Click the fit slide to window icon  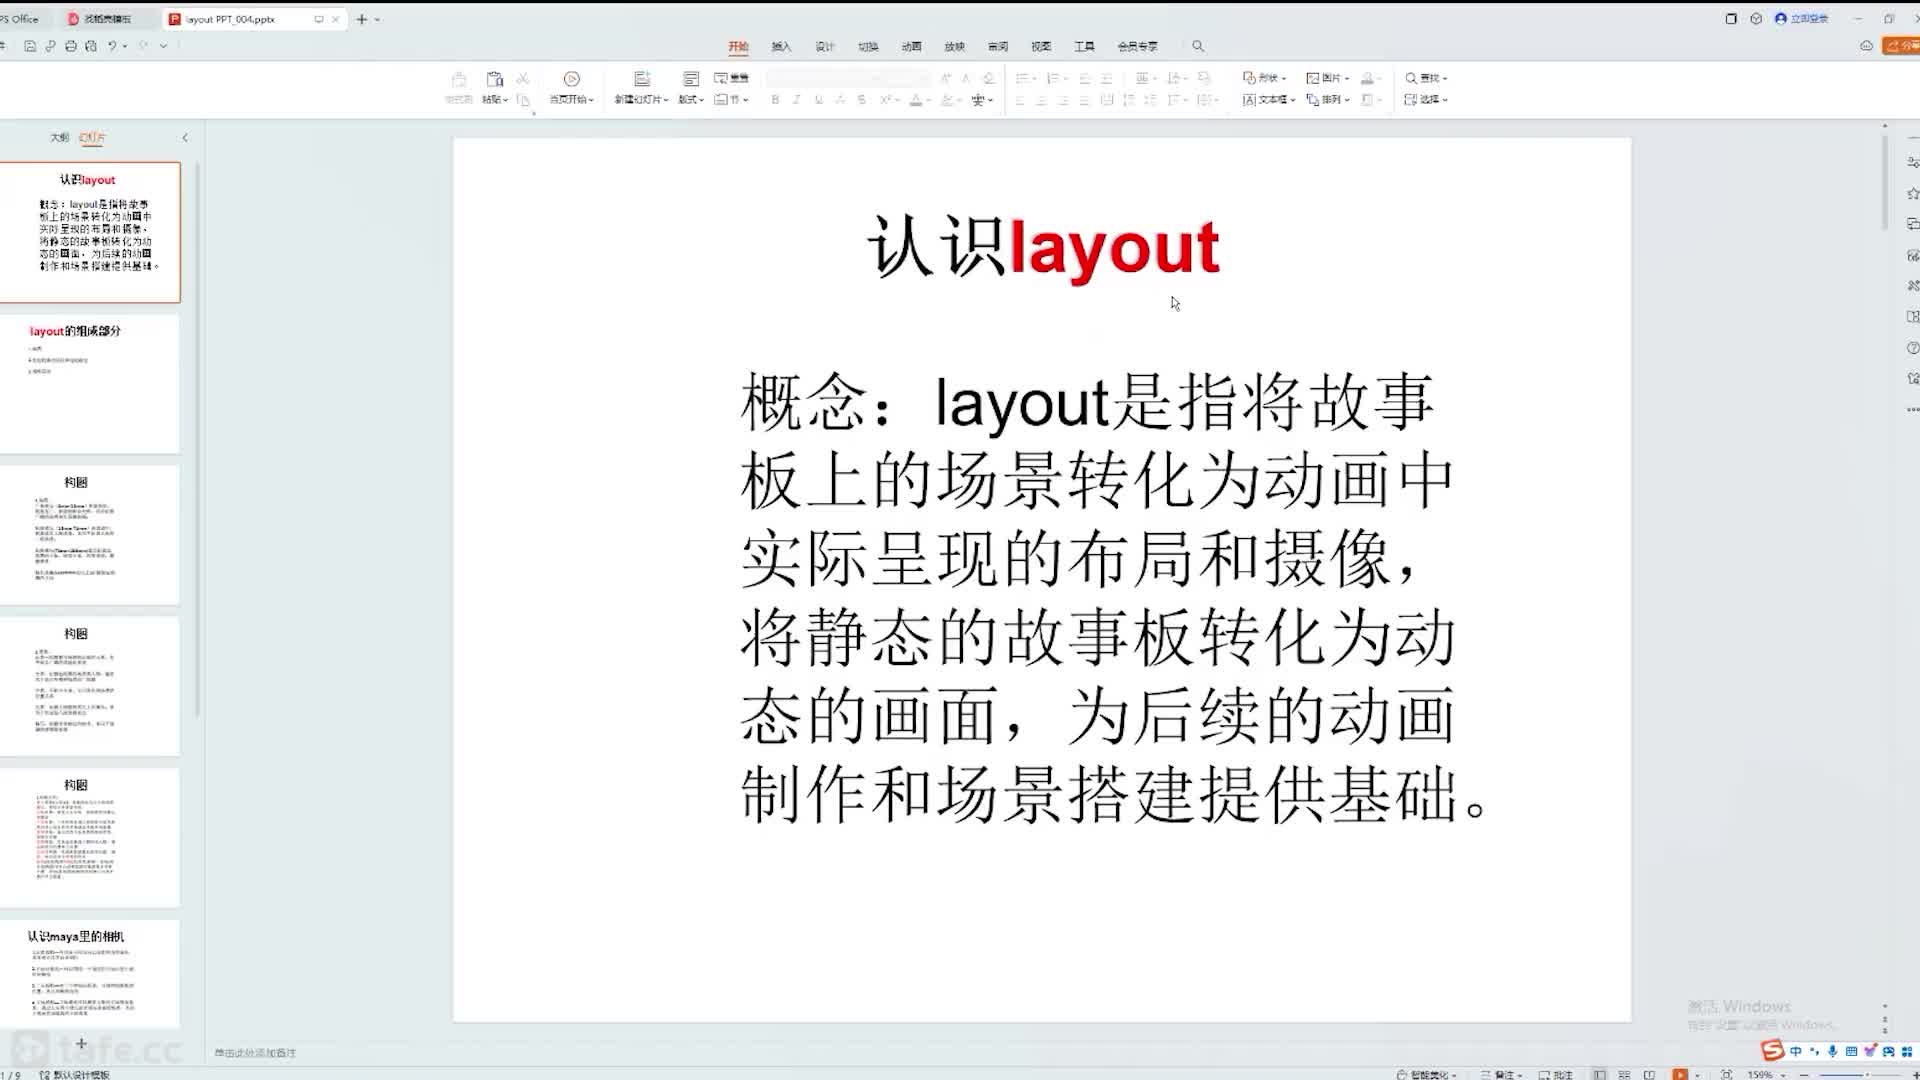pyautogui.click(x=1726, y=1074)
